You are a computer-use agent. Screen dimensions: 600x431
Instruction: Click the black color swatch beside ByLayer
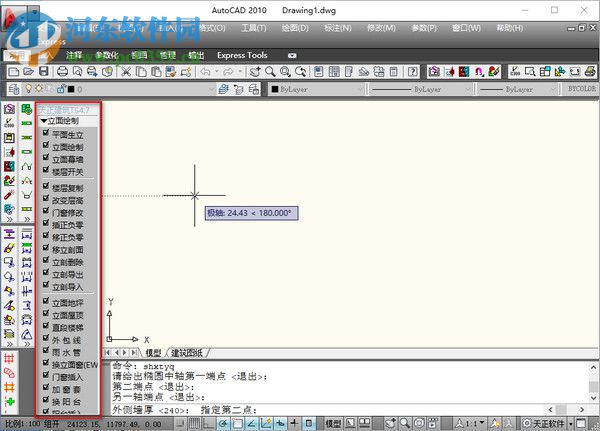pyautogui.click(x=276, y=90)
